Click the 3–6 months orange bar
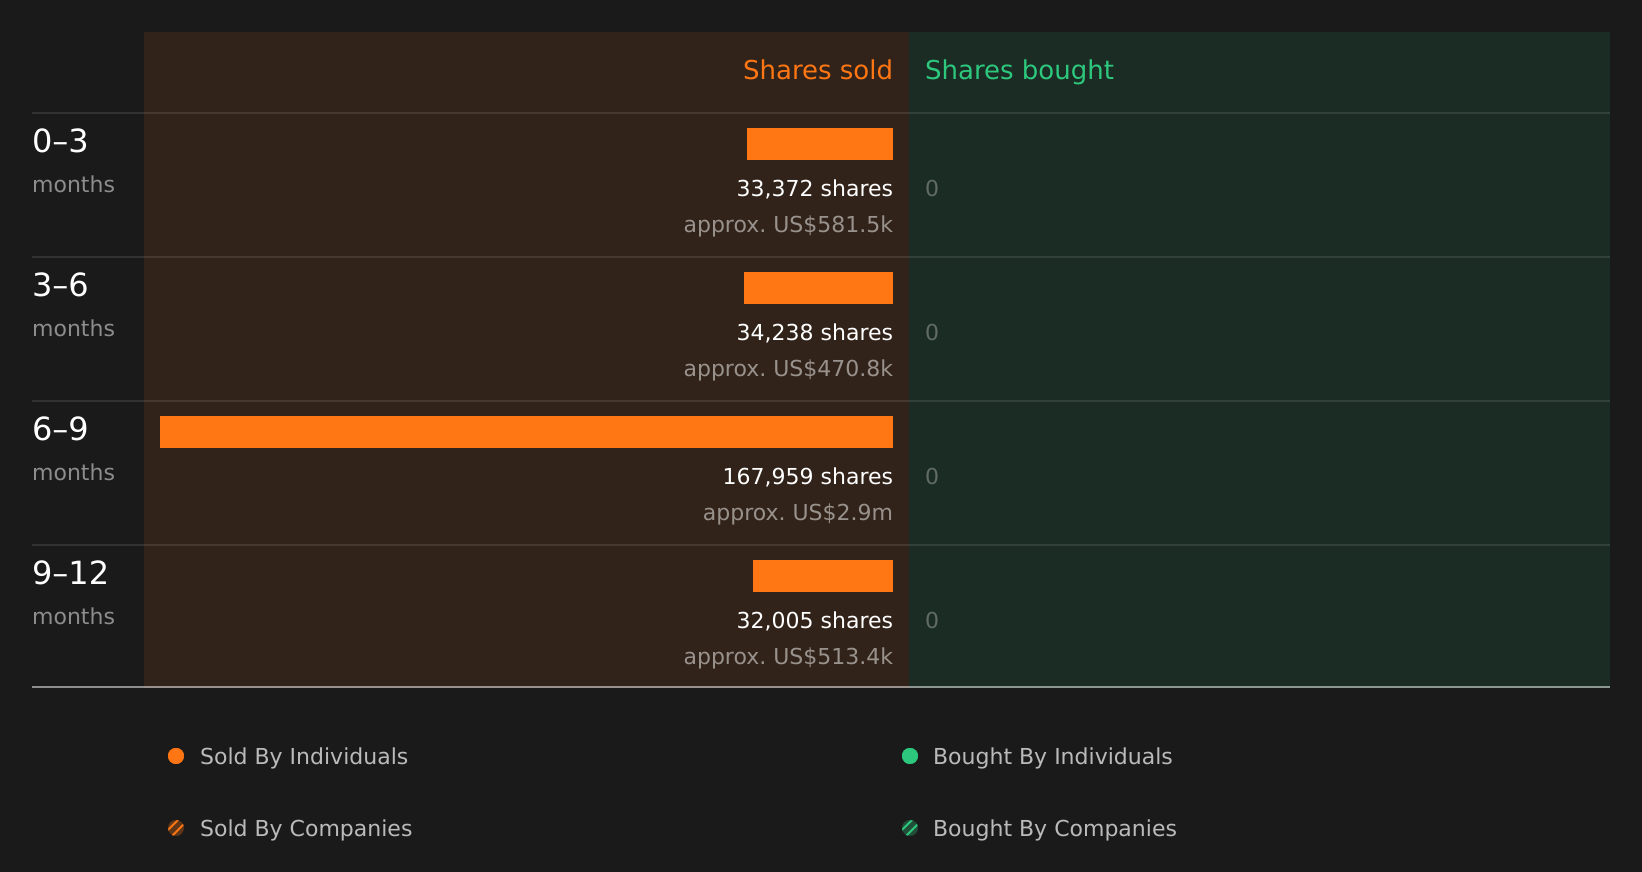Viewport: 1642px width, 872px height. pos(818,288)
